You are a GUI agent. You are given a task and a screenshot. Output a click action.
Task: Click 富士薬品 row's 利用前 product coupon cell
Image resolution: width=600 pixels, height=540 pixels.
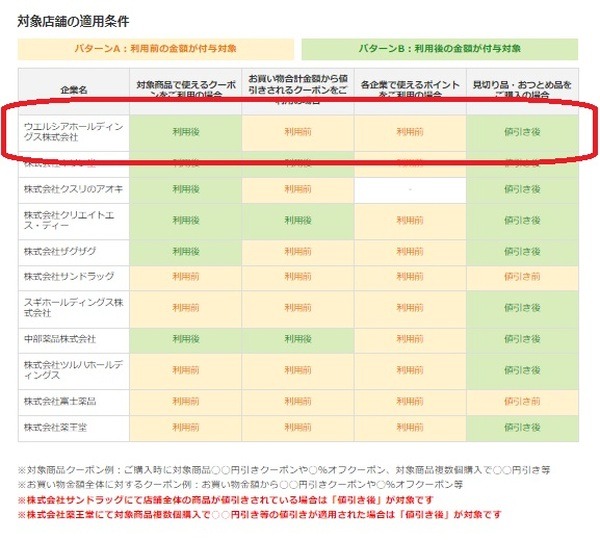point(186,402)
